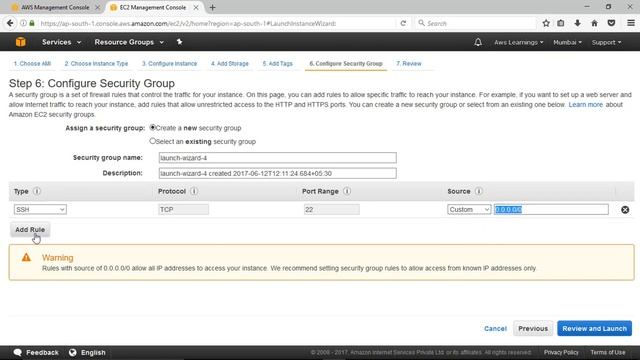Open a new browser tab

pos(212,7)
